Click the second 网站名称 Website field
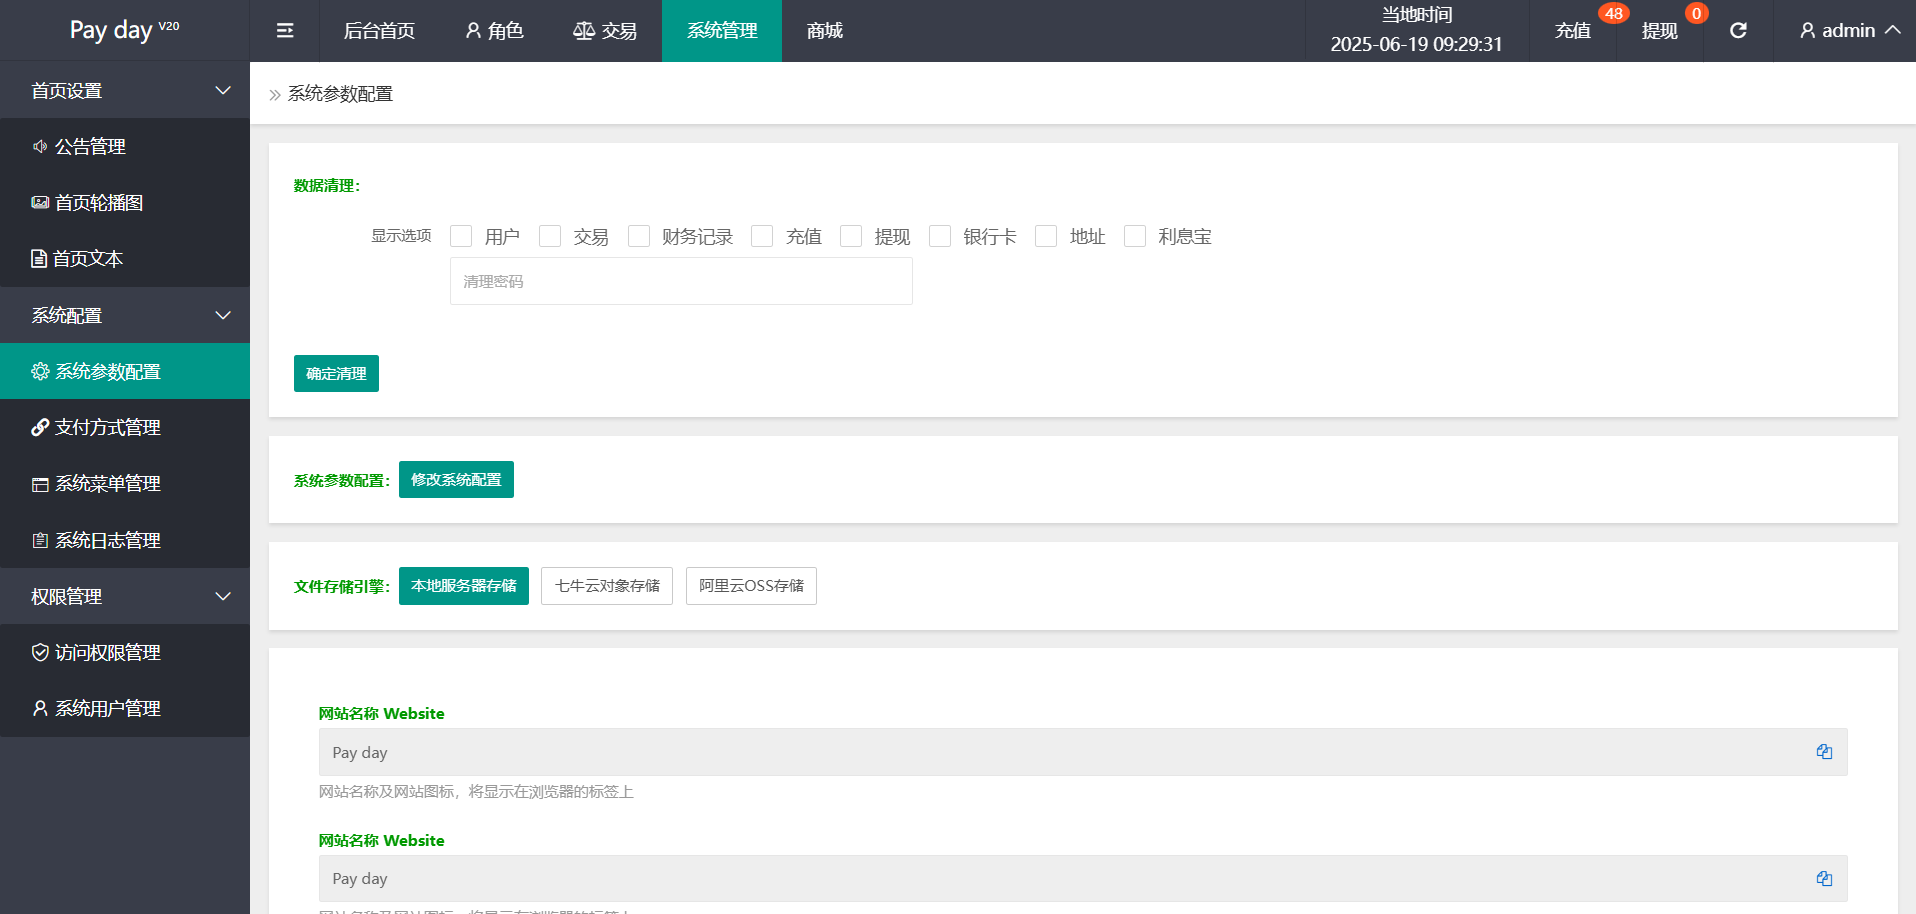1916x914 pixels. click(1083, 879)
